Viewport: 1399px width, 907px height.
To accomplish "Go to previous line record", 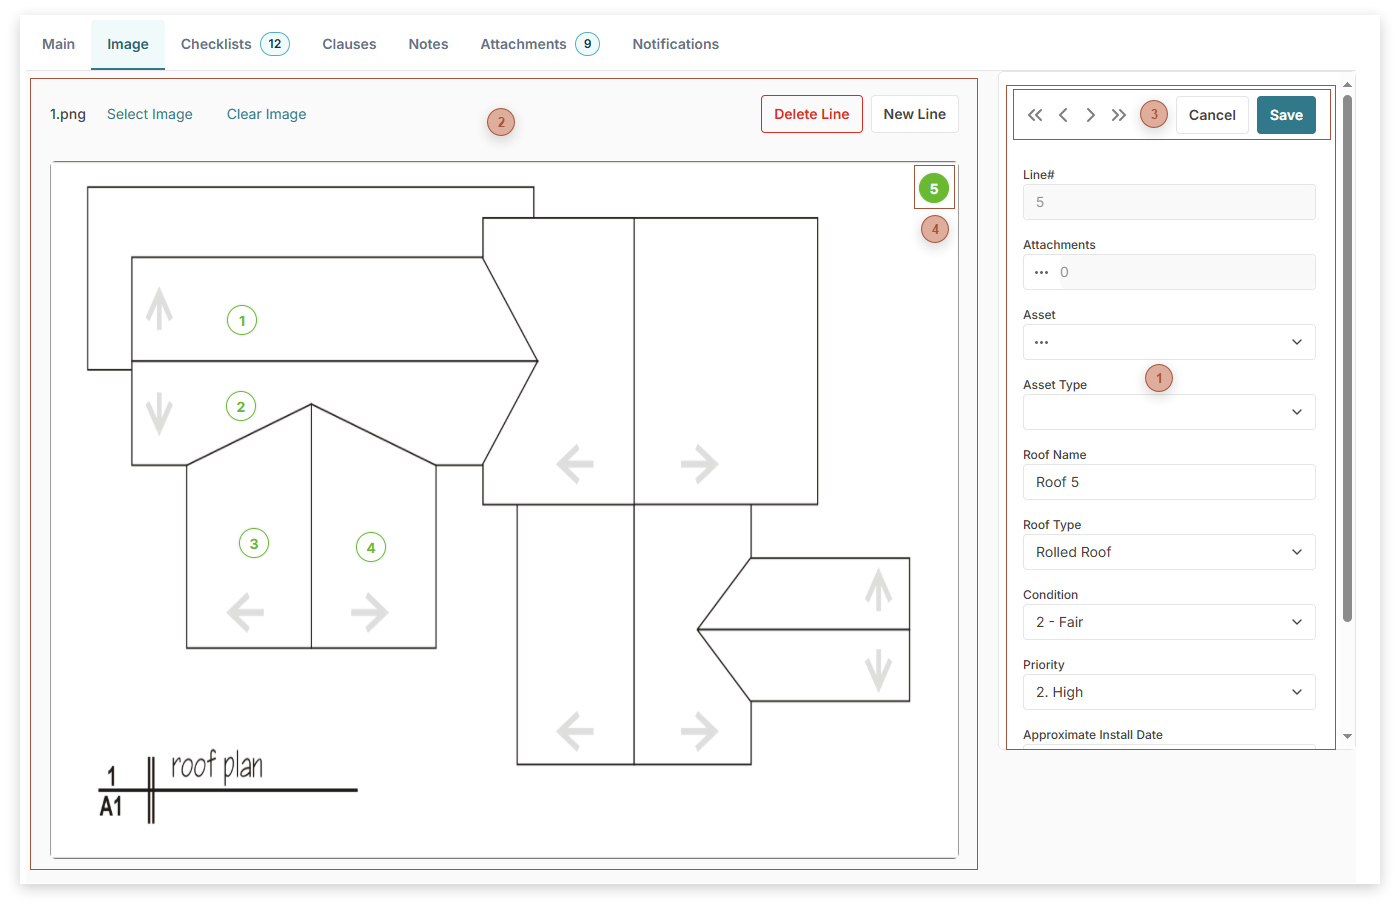I will click(1063, 115).
